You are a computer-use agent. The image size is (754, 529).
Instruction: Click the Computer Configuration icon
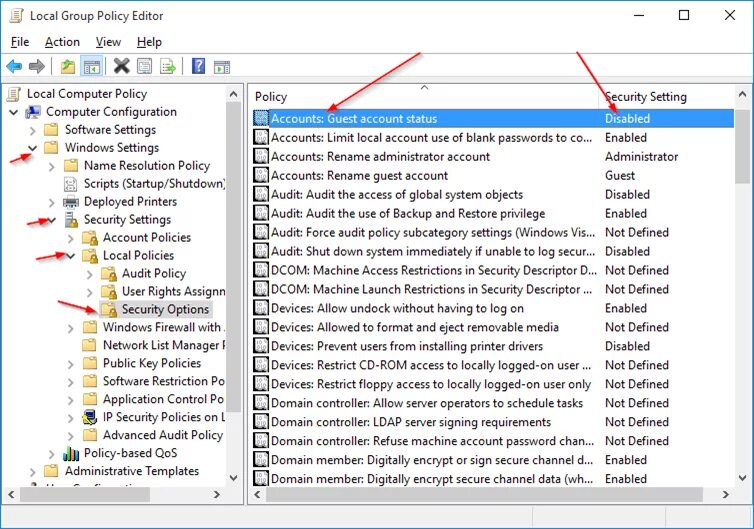[33, 112]
